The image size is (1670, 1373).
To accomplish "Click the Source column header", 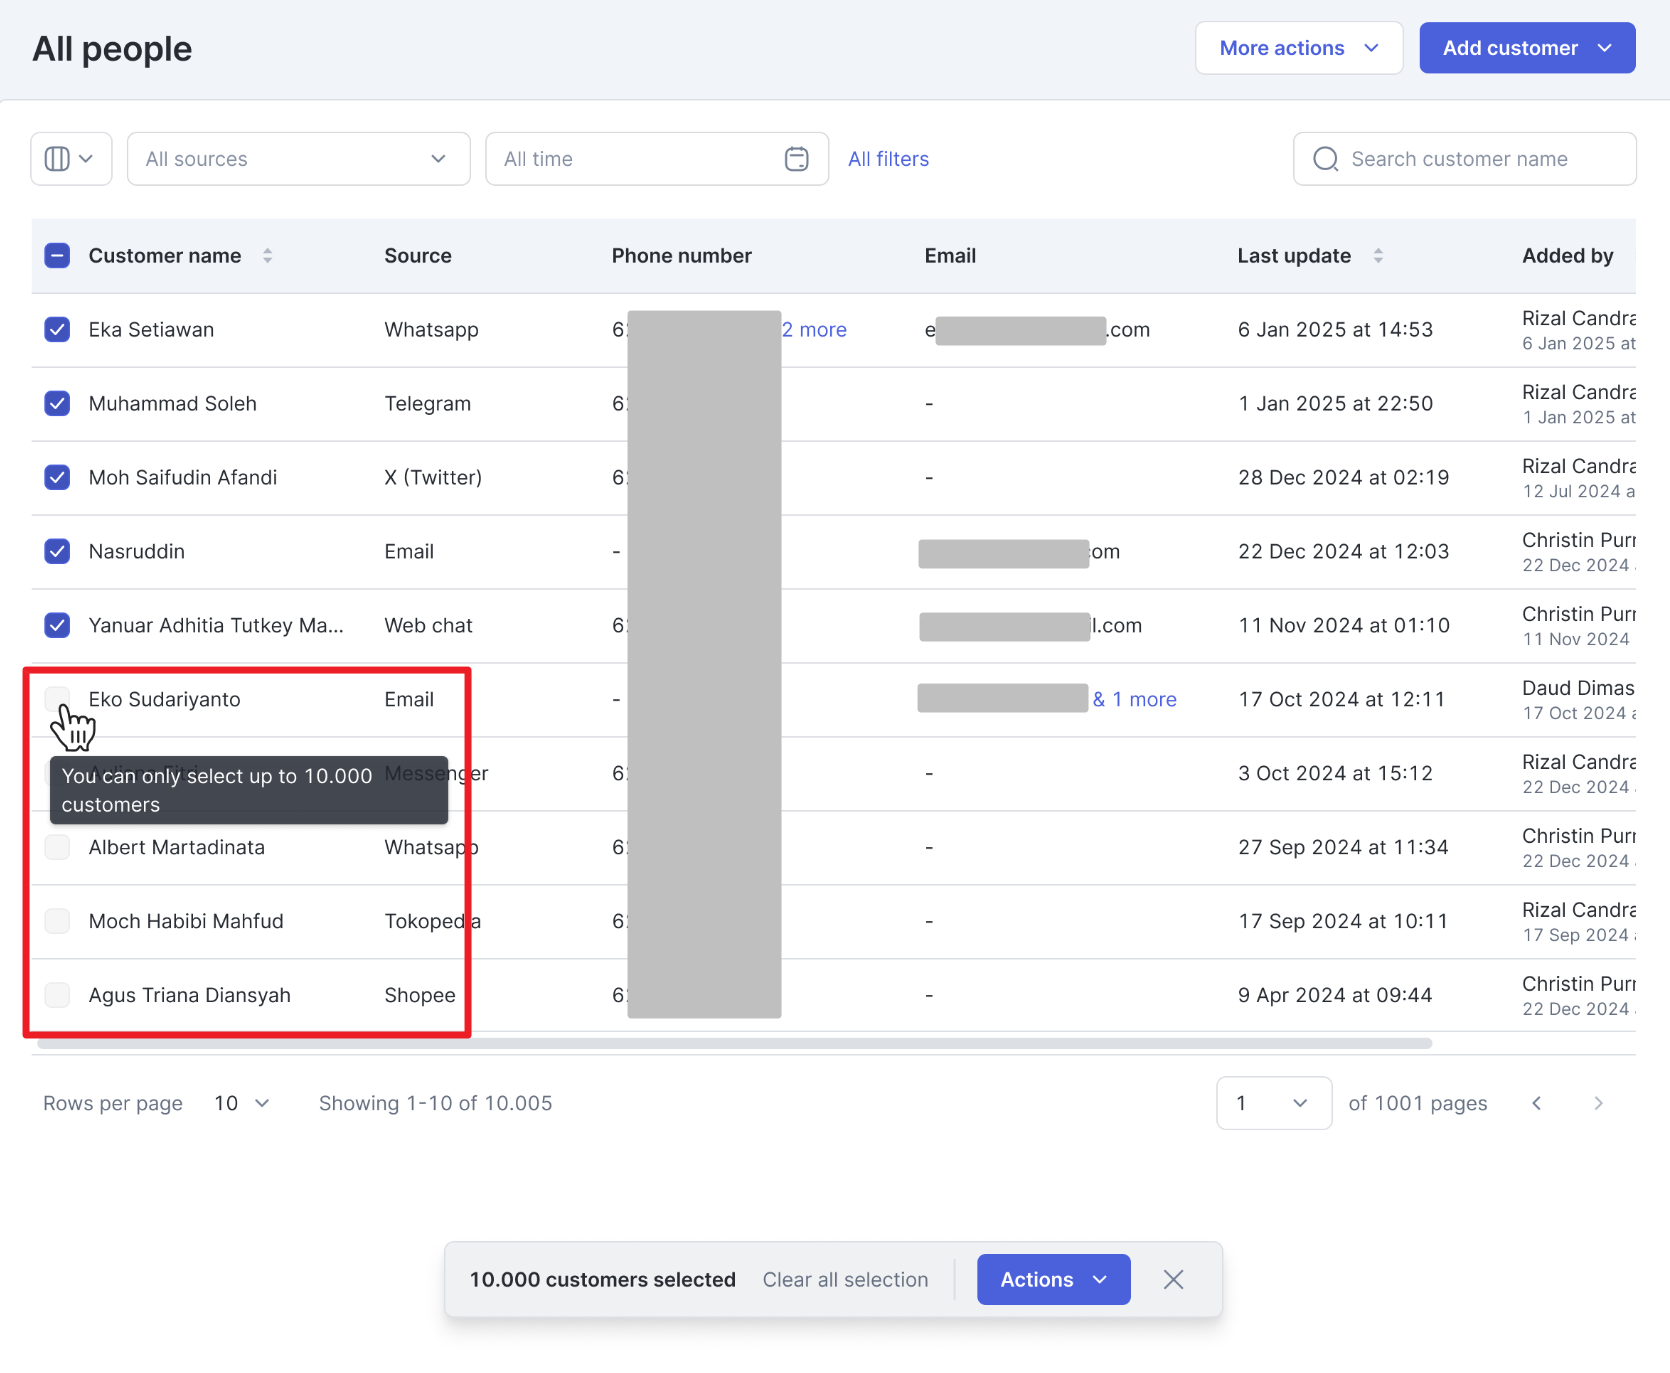I will [x=418, y=256].
